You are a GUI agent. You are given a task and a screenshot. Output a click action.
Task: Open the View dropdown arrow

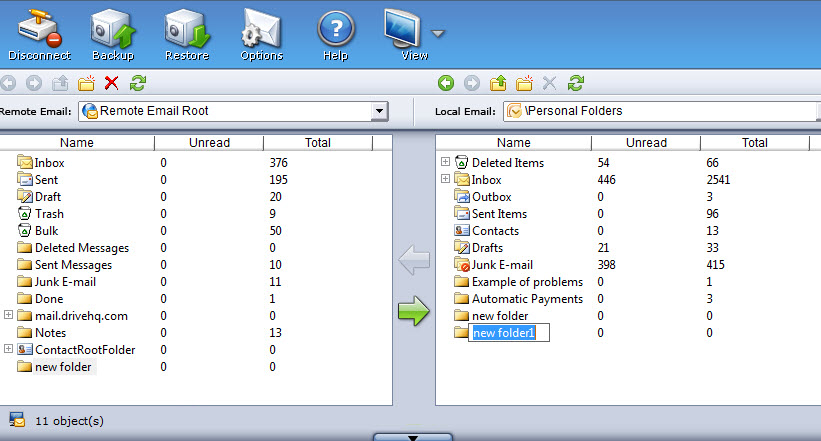438,33
